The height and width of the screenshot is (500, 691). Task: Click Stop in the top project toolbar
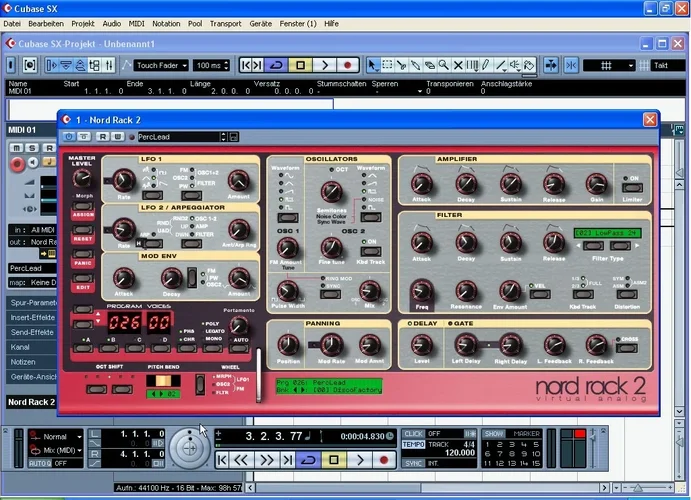click(301, 65)
